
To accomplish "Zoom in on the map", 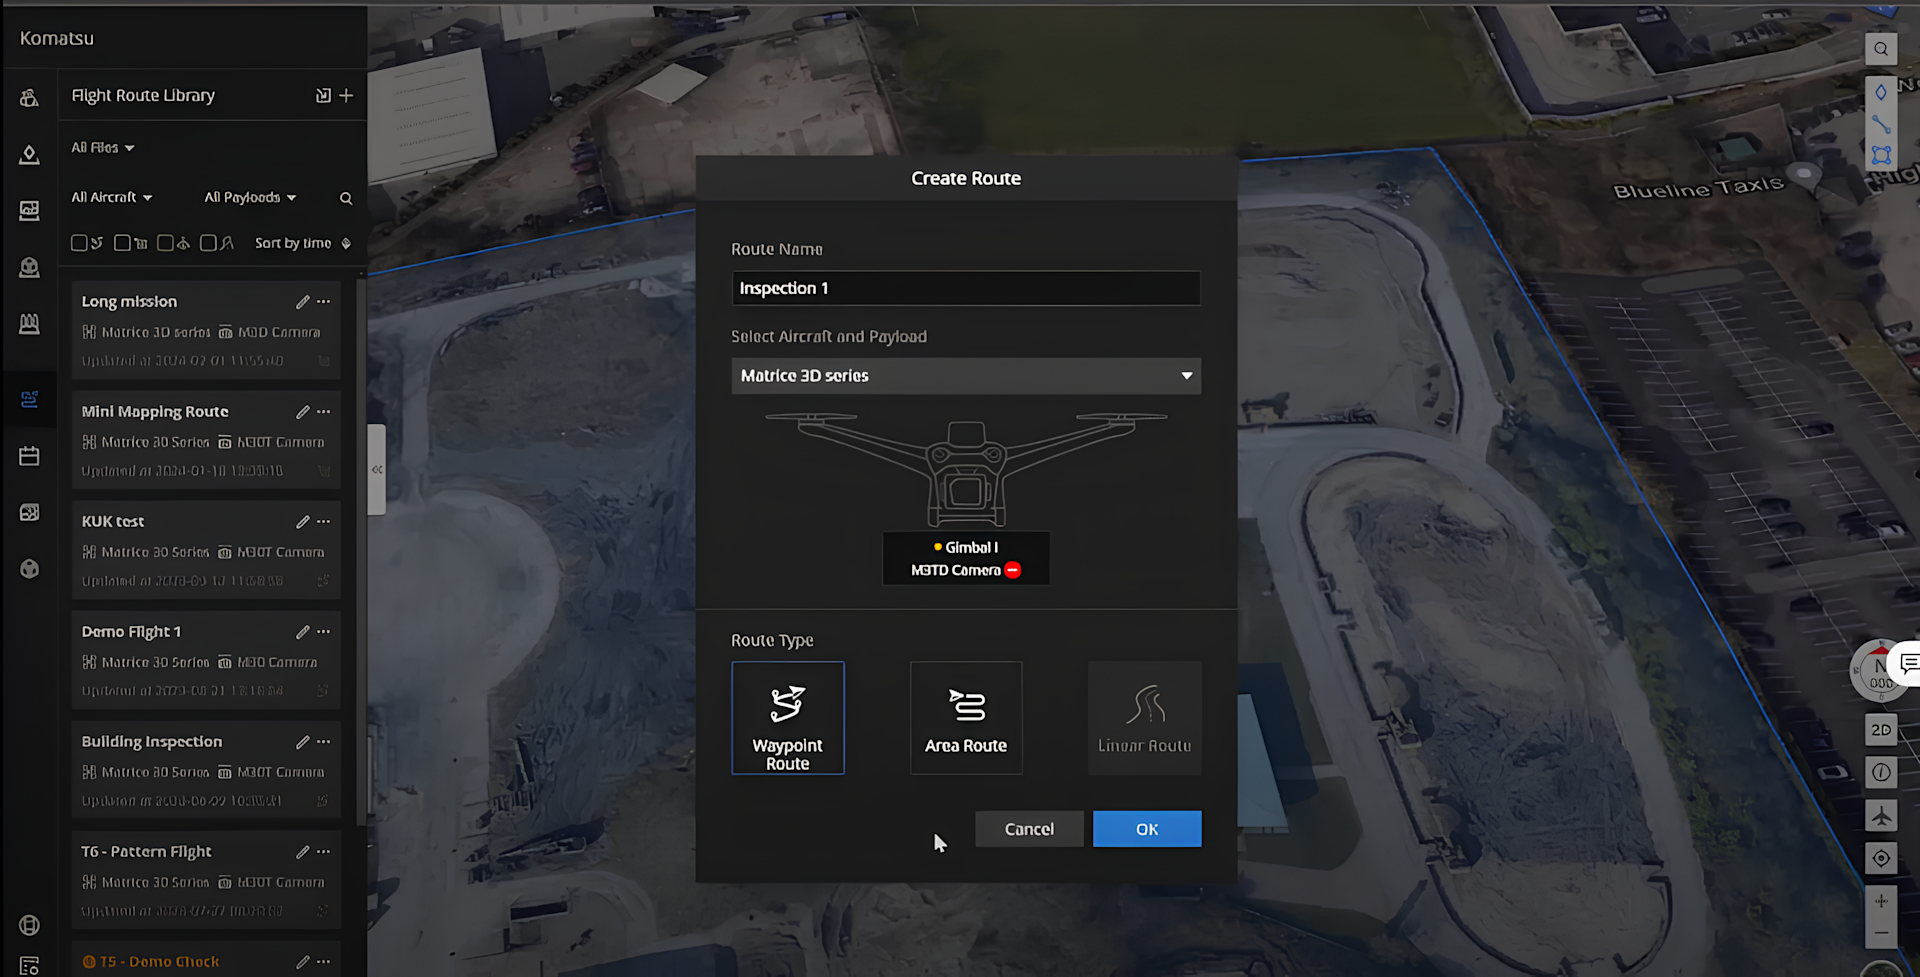I will pos(1881,901).
